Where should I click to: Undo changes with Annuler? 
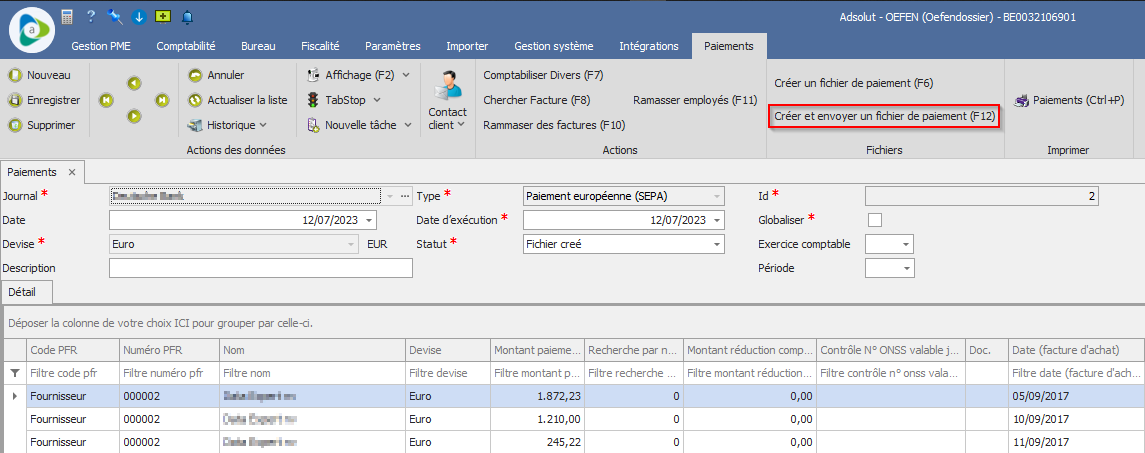click(217, 75)
